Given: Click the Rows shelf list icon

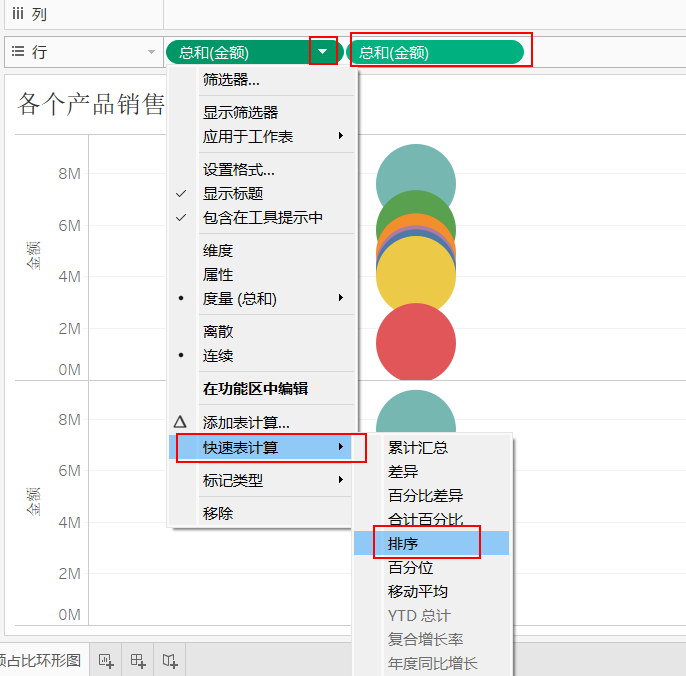Looking at the screenshot, I should (x=18, y=52).
